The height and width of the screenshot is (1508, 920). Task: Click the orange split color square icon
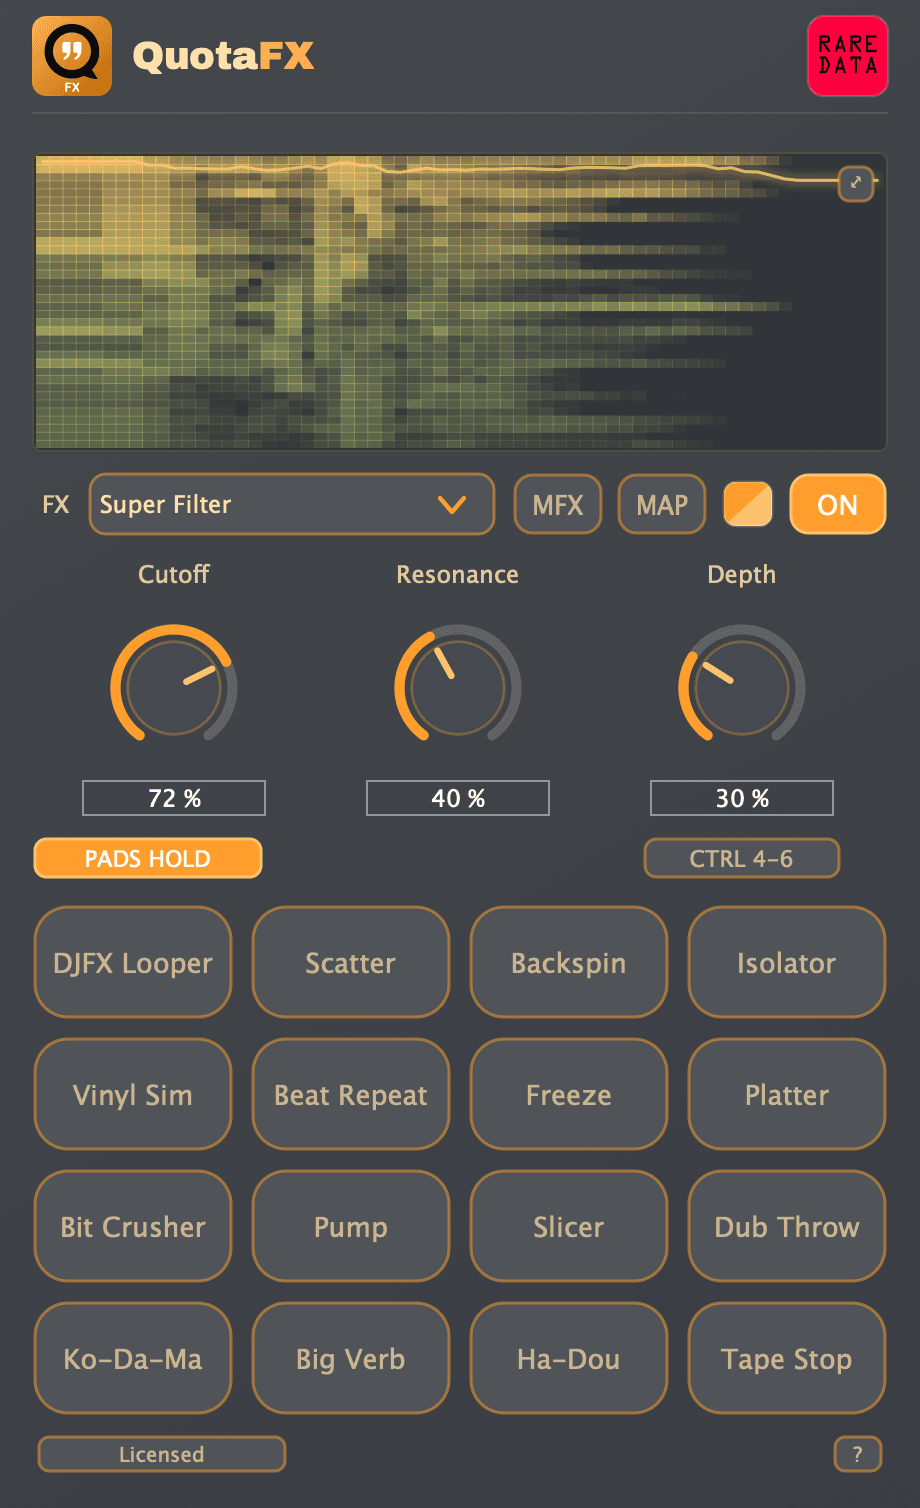pyautogui.click(x=748, y=505)
